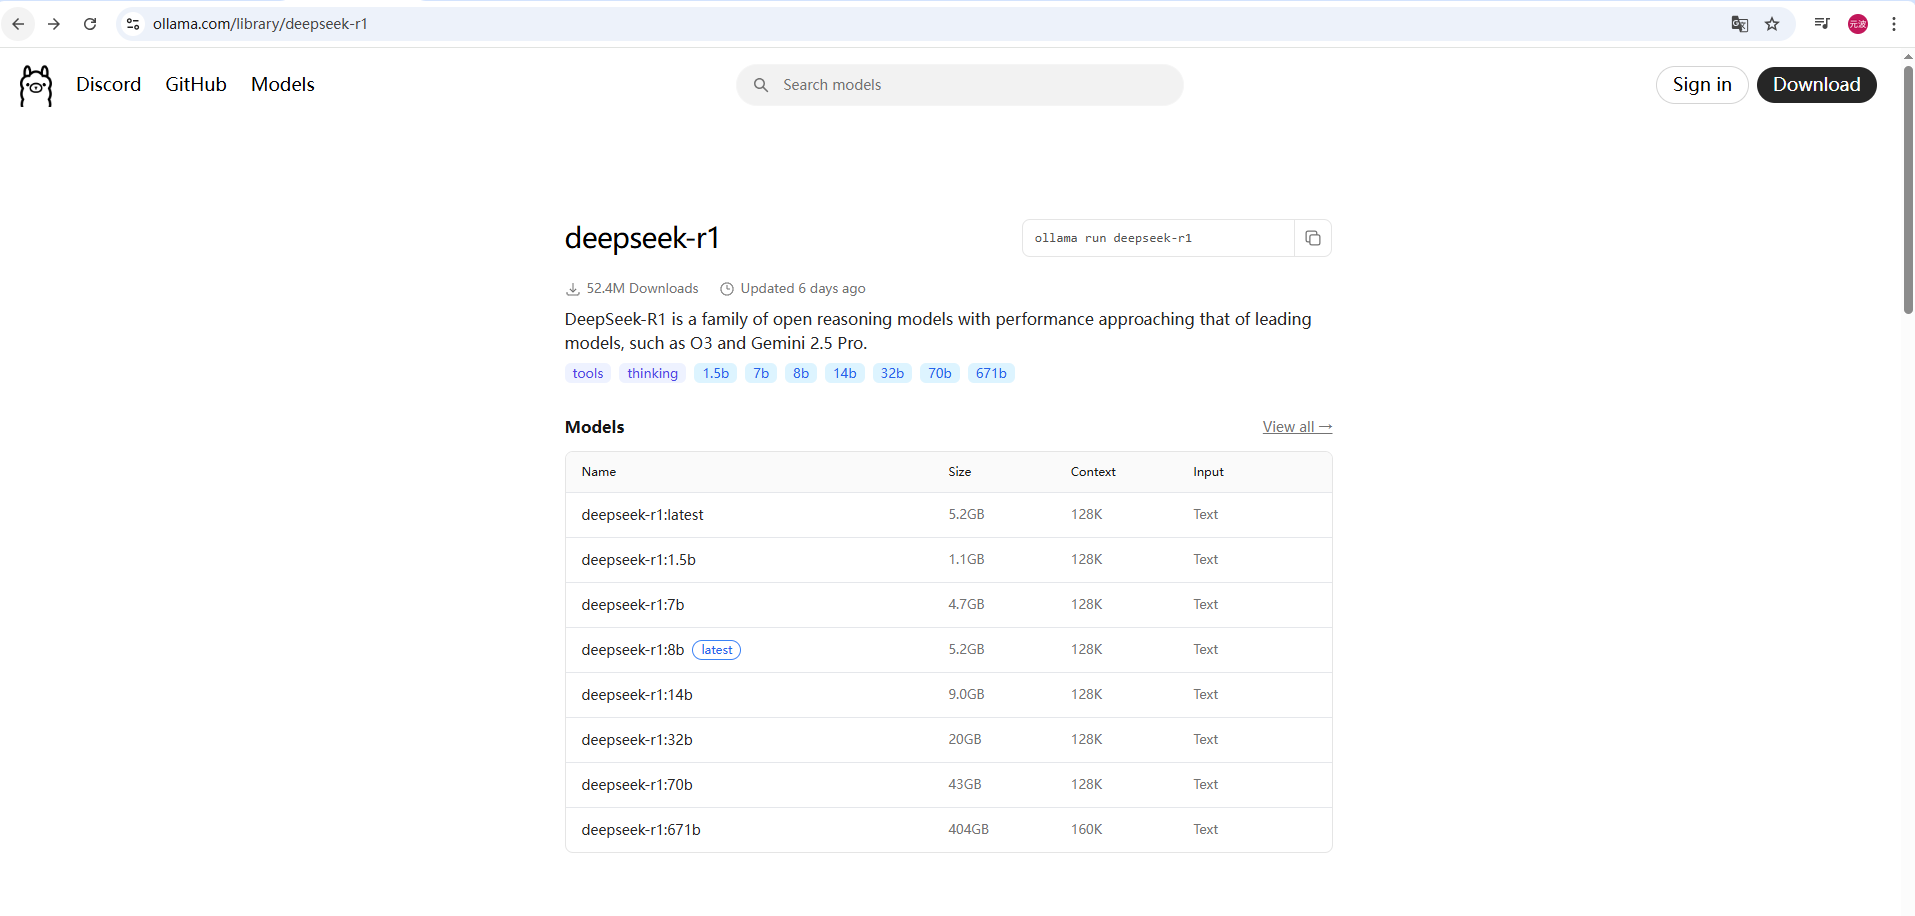This screenshot has height=916, width=1915.
Task: Click the Models section heading
Action: click(595, 427)
